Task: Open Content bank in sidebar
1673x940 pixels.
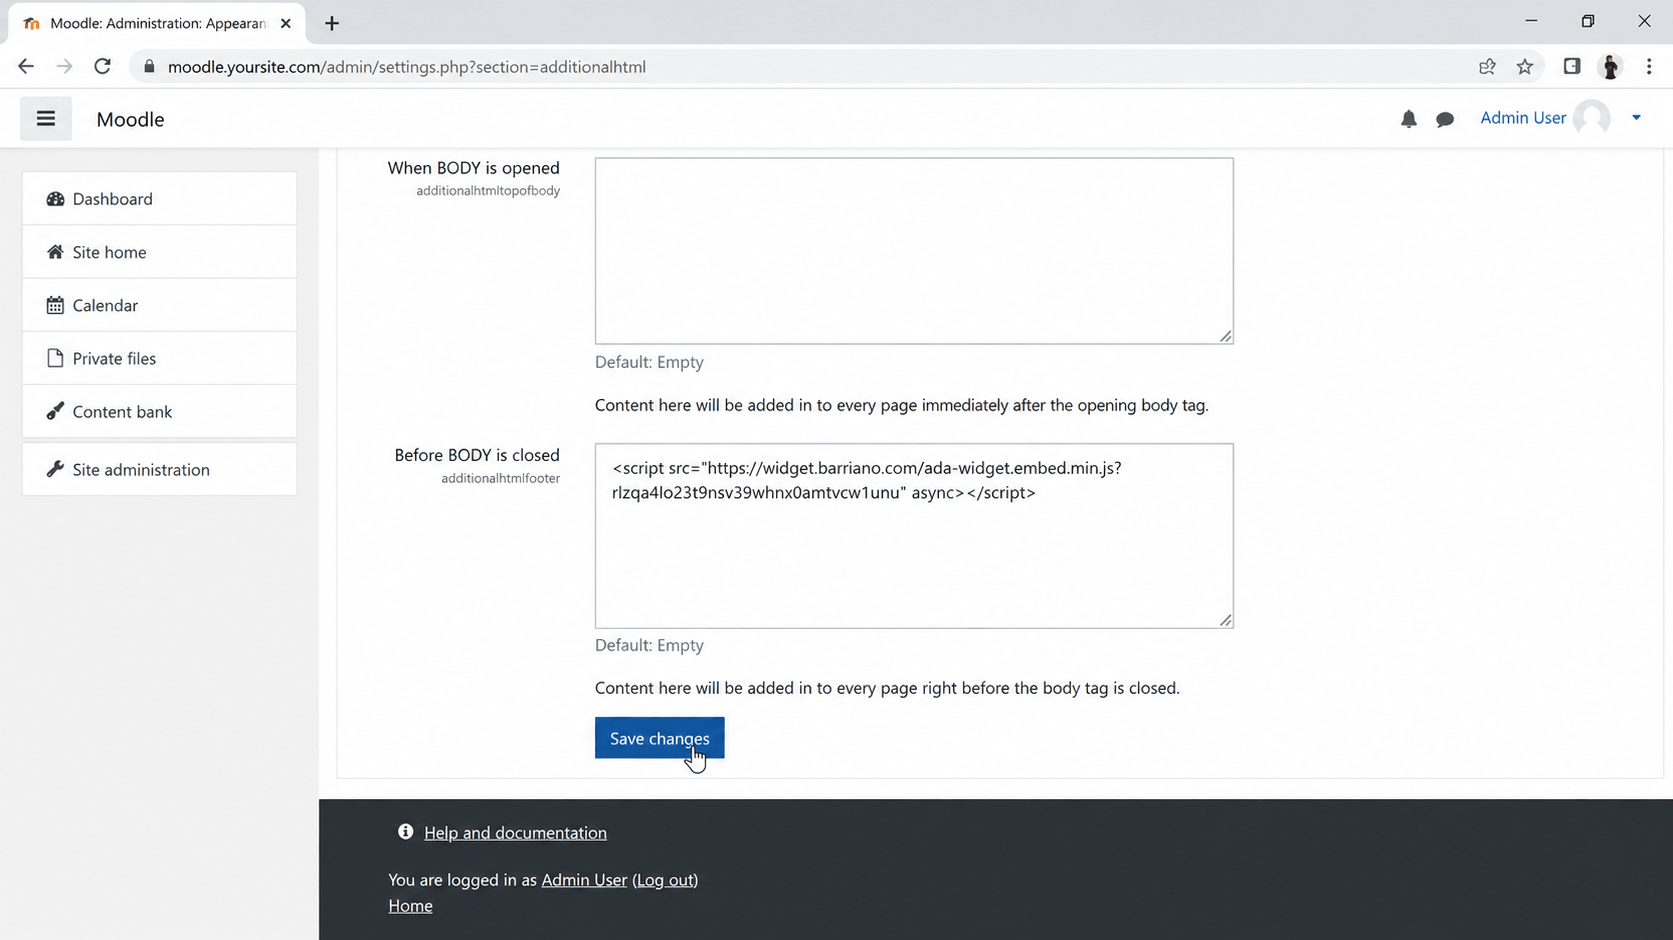Action: click(159, 411)
